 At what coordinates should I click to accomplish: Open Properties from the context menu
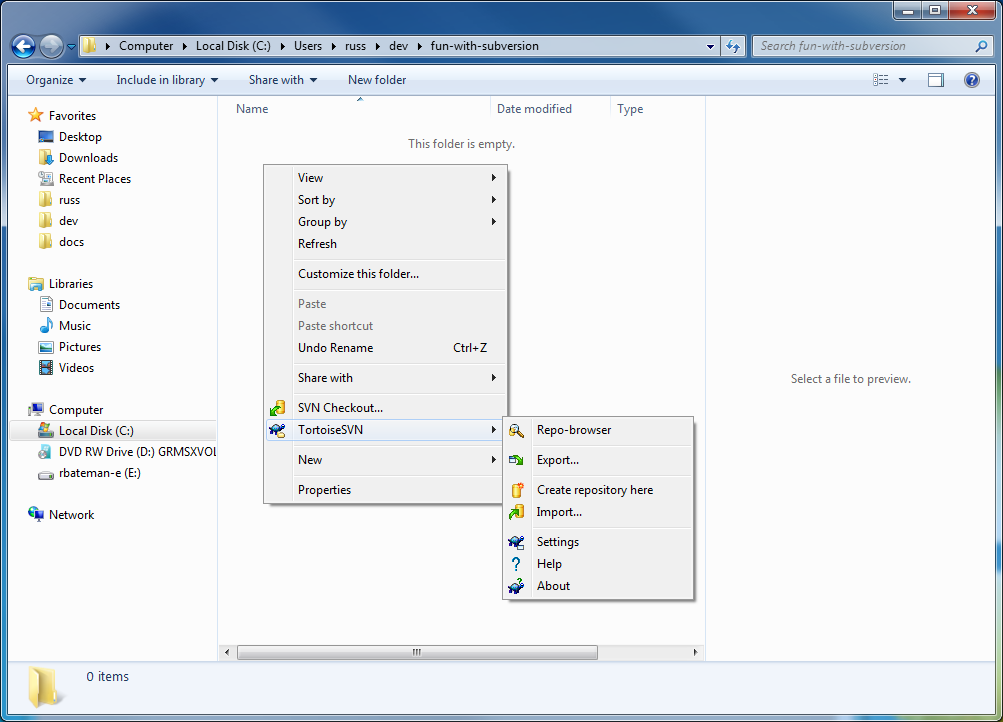(385, 490)
